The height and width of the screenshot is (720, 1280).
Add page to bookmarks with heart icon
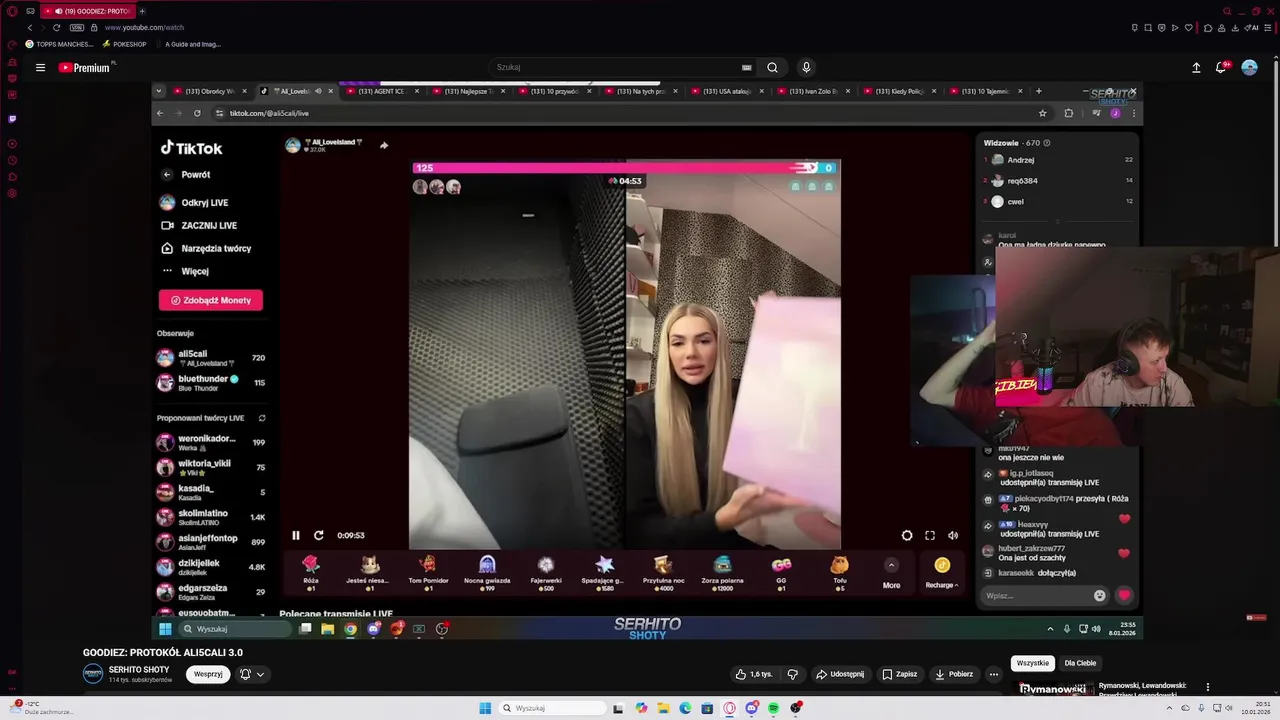pyautogui.click(x=1189, y=27)
